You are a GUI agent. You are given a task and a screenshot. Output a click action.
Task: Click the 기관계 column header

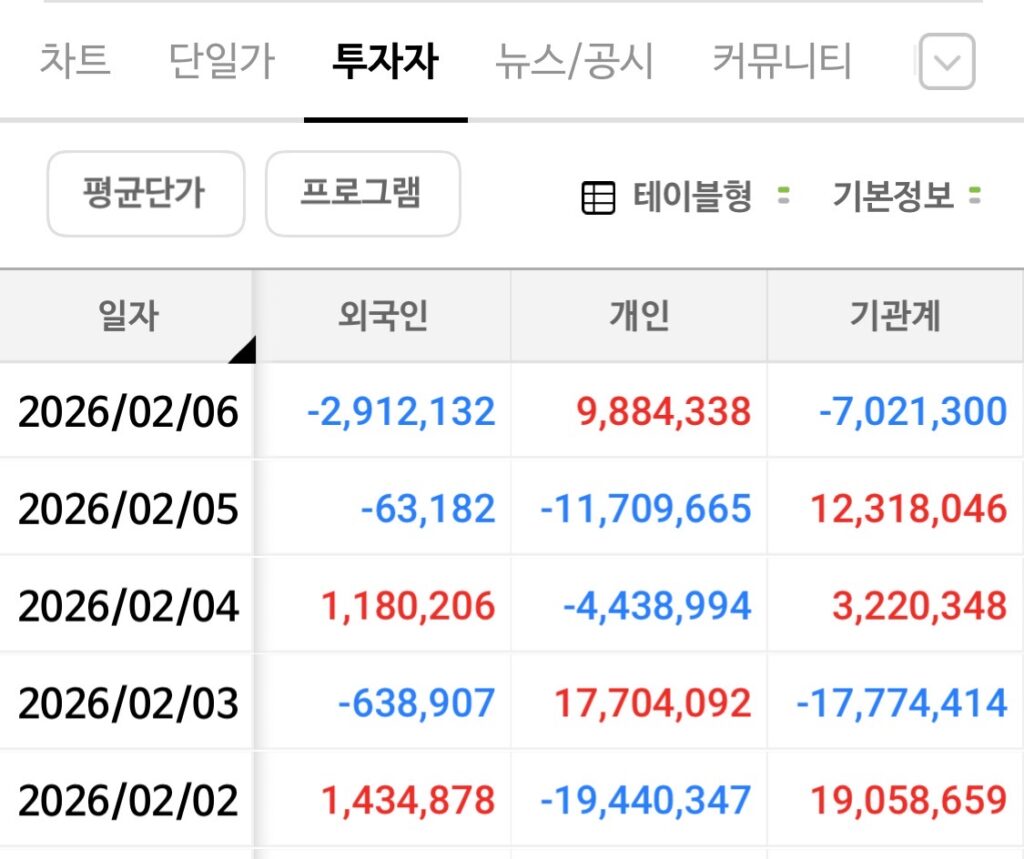coord(895,316)
